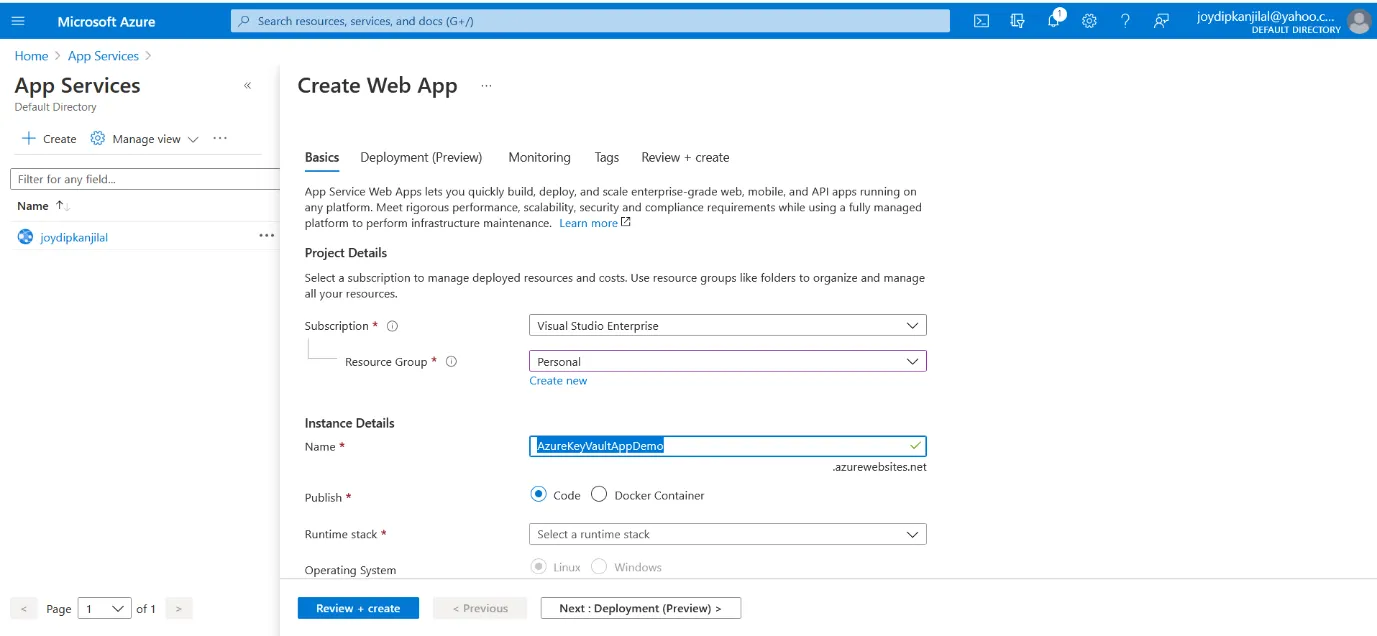Select the Docker Container publish option
Viewport: 1377px width, 636px height.
point(598,494)
